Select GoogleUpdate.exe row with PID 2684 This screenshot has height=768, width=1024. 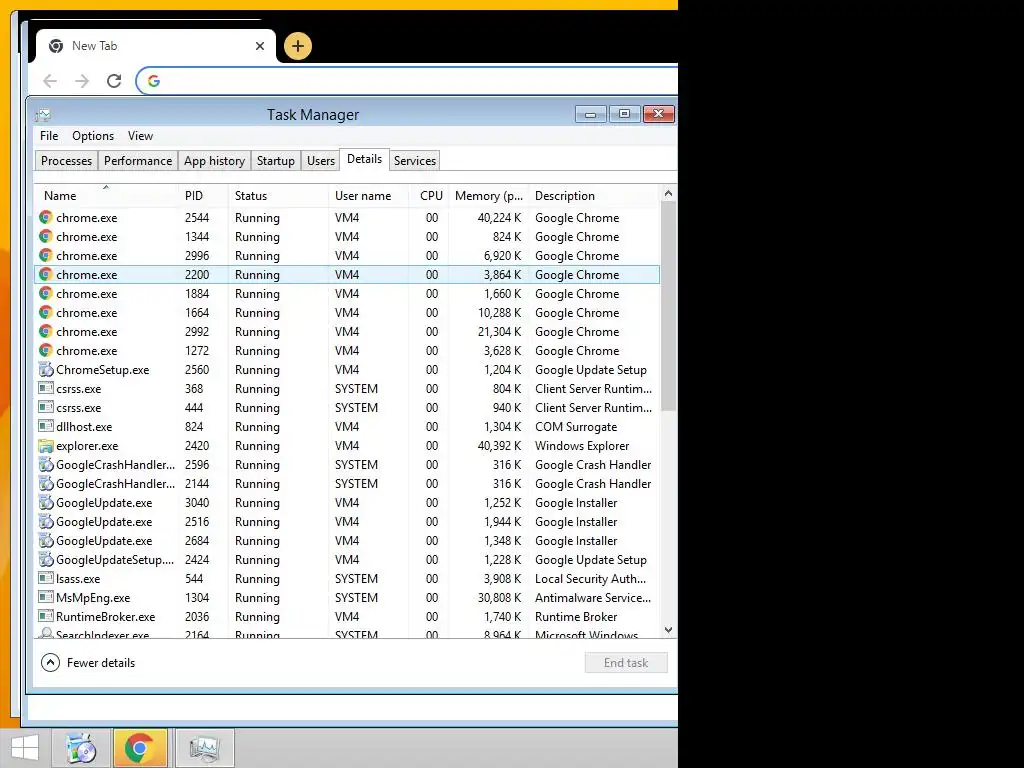point(347,541)
